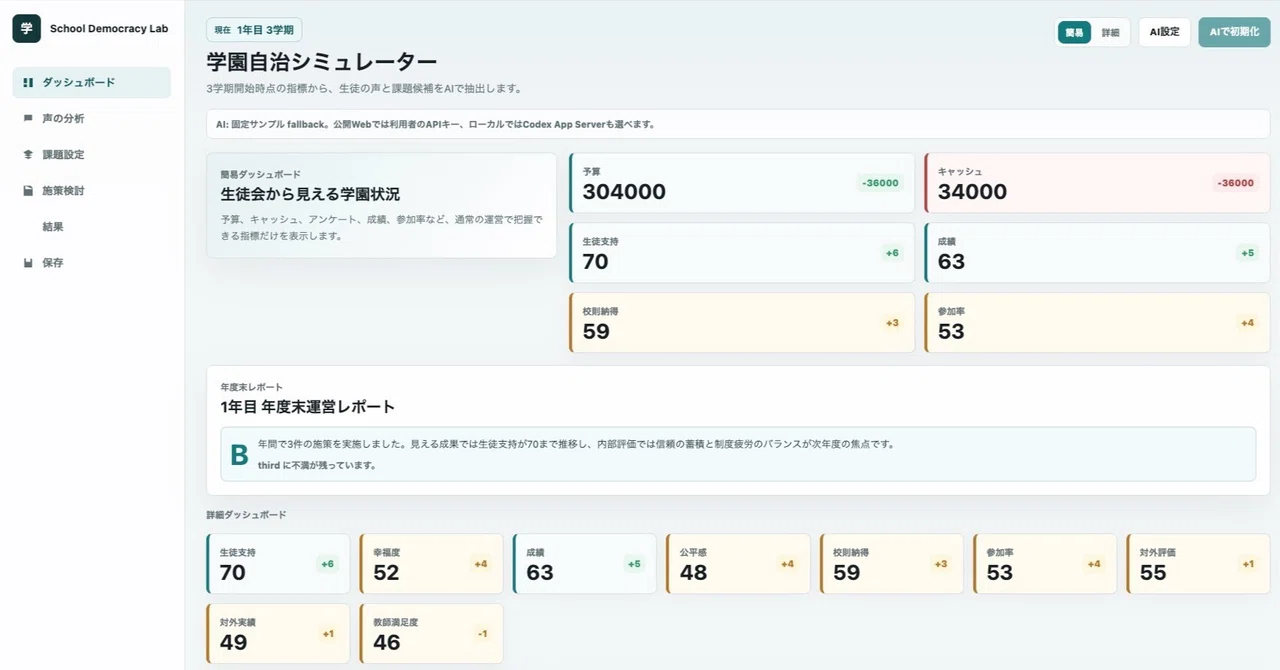1280x670 pixels.
Task: Click the 対外評価 55 detail card
Action: coord(1198,564)
